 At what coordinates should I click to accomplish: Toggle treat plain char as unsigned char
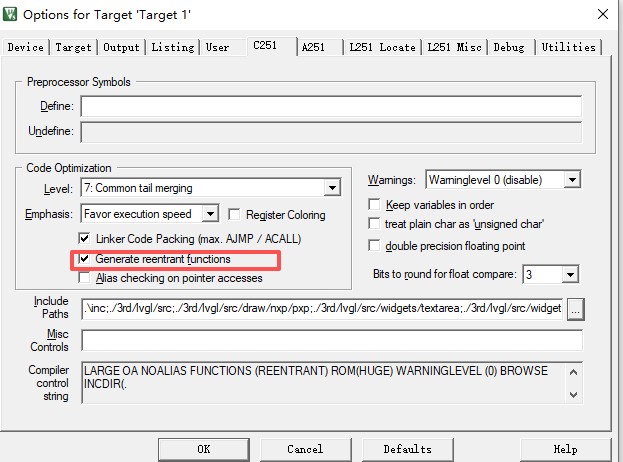point(375,223)
